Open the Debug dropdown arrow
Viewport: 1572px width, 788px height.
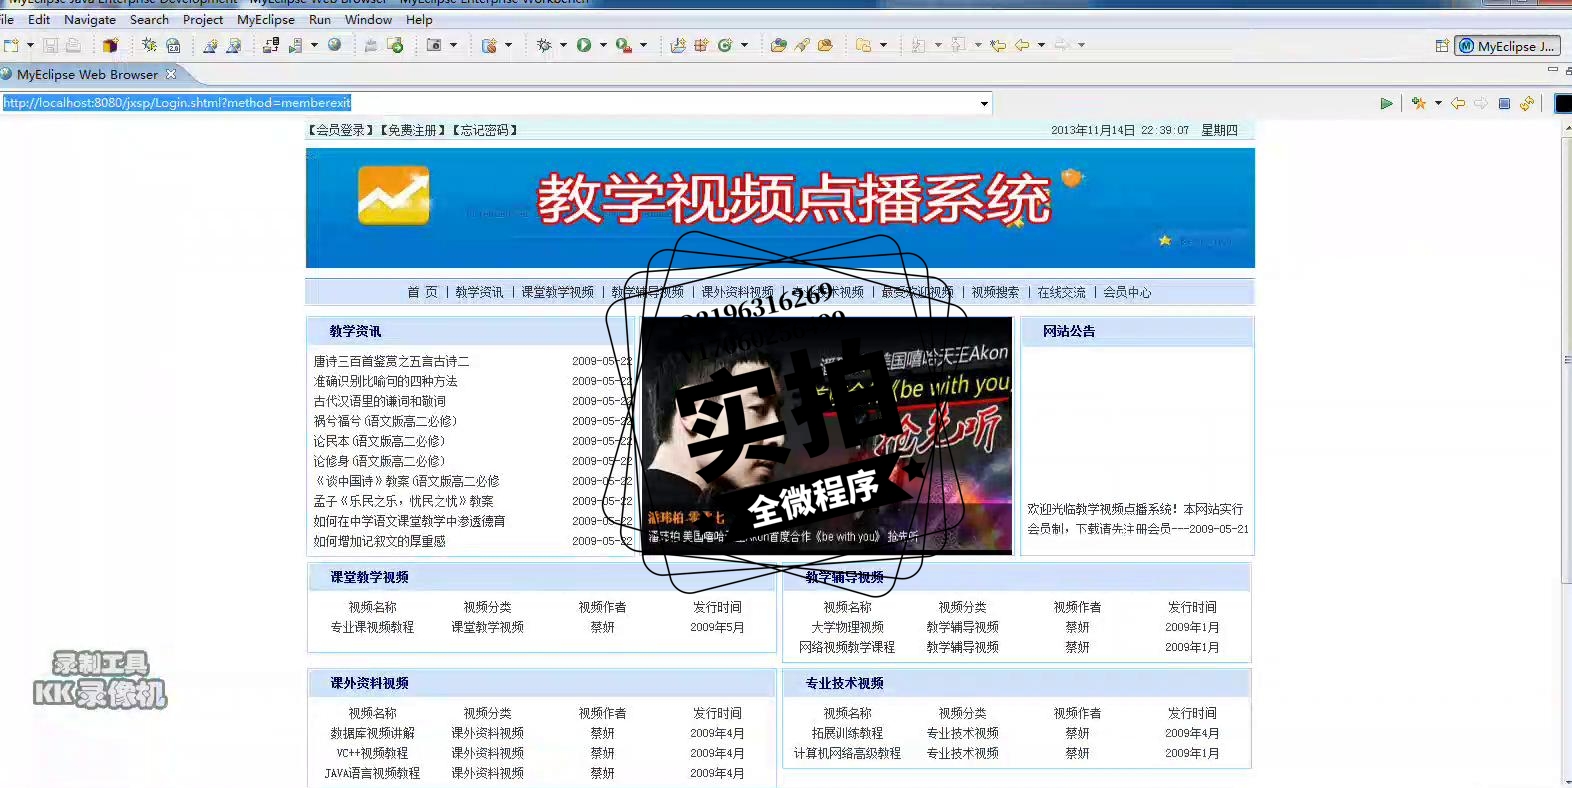tap(563, 45)
